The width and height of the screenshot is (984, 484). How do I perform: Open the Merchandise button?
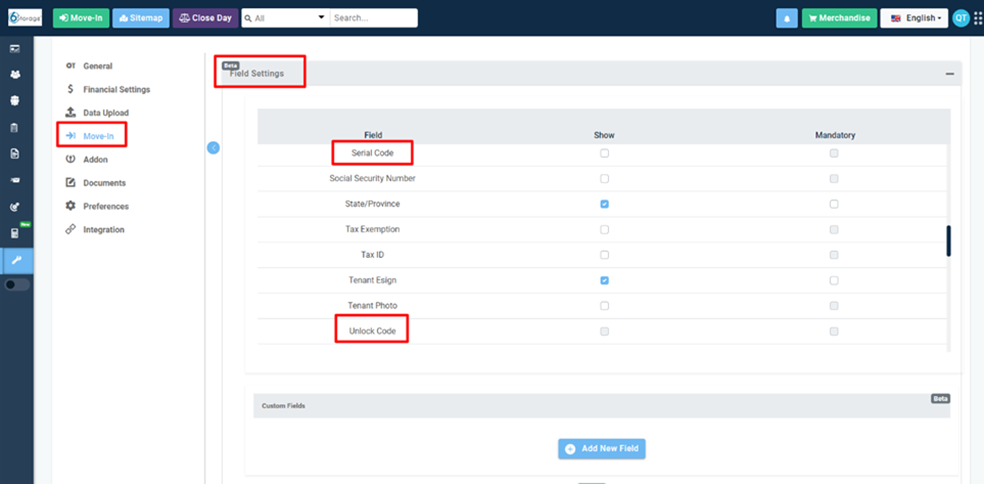(839, 18)
